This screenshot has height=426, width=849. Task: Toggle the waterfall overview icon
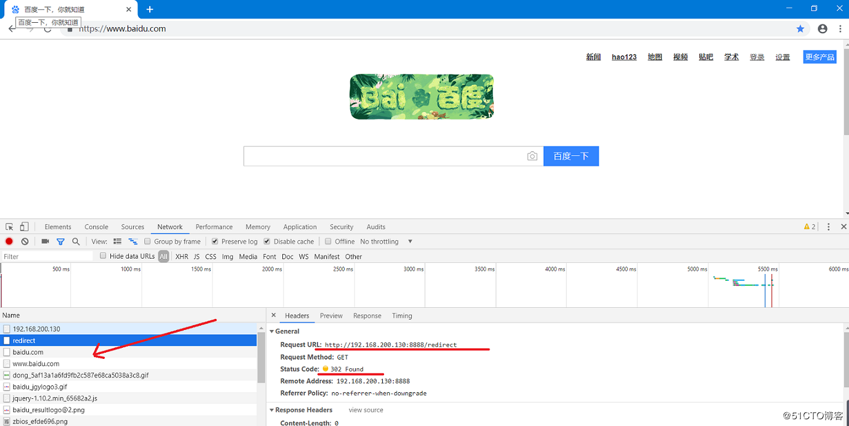pyautogui.click(x=133, y=241)
